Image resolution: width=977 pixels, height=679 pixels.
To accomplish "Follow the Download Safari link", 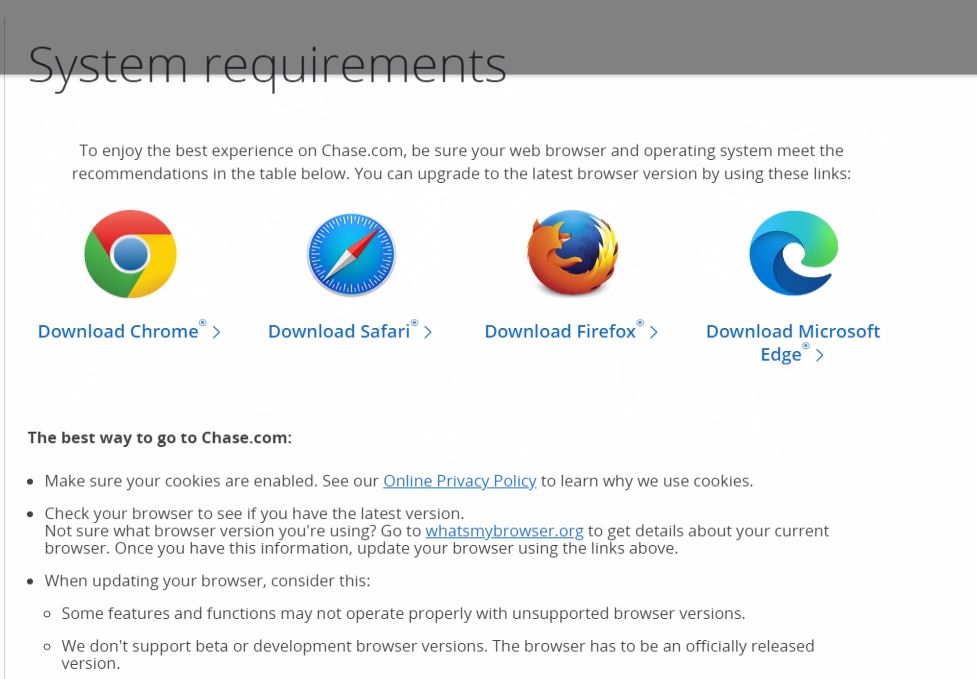I will click(339, 332).
